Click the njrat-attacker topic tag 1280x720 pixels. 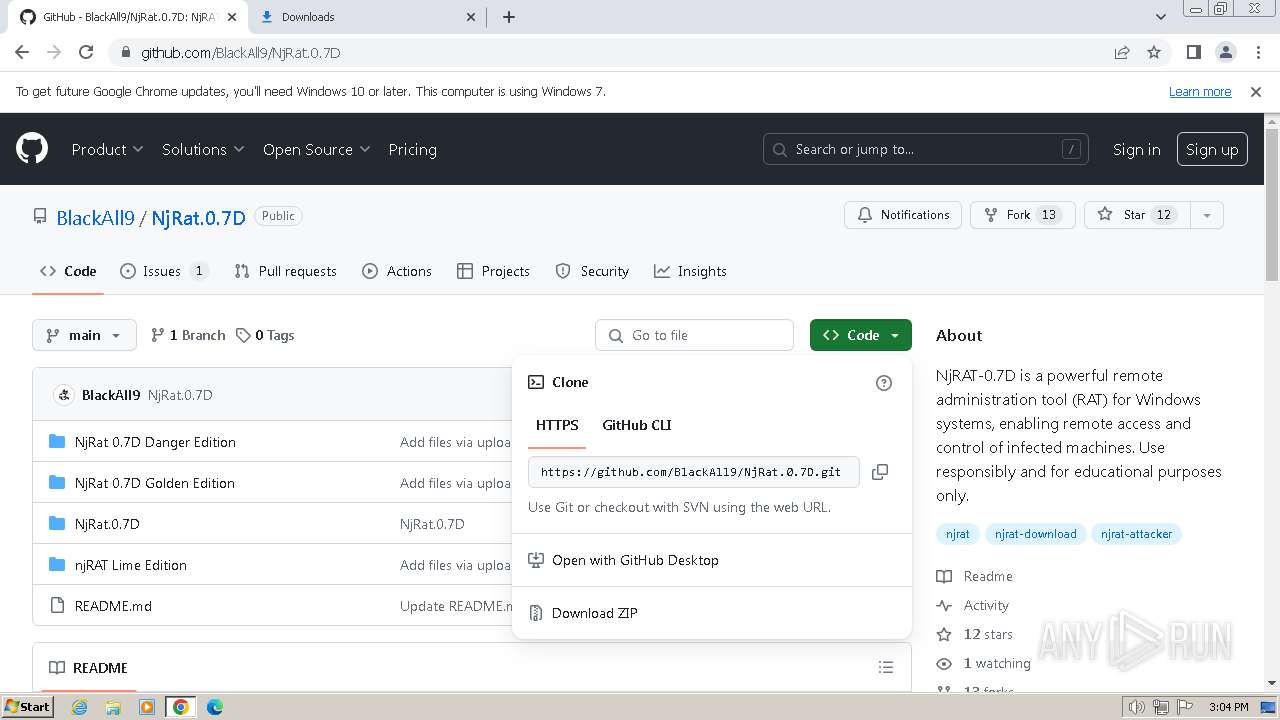pos(1137,534)
